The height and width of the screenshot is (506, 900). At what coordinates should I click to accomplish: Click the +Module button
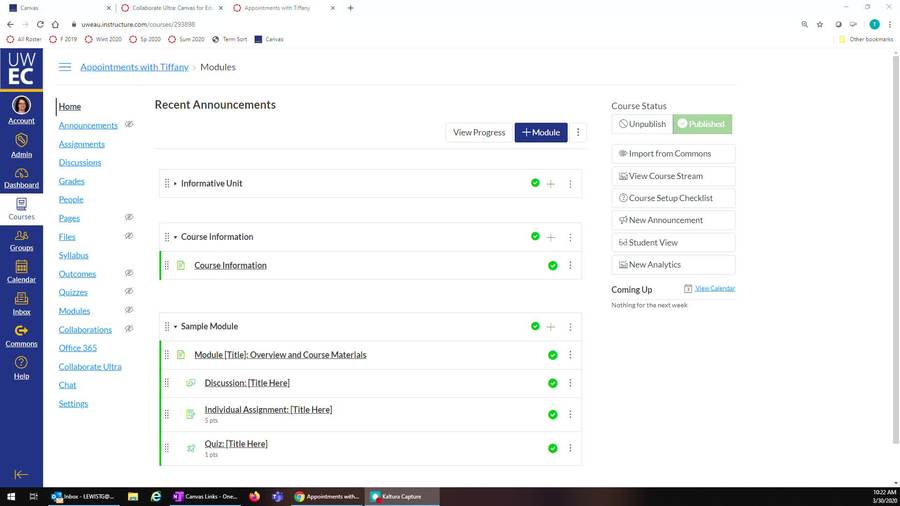[541, 133]
